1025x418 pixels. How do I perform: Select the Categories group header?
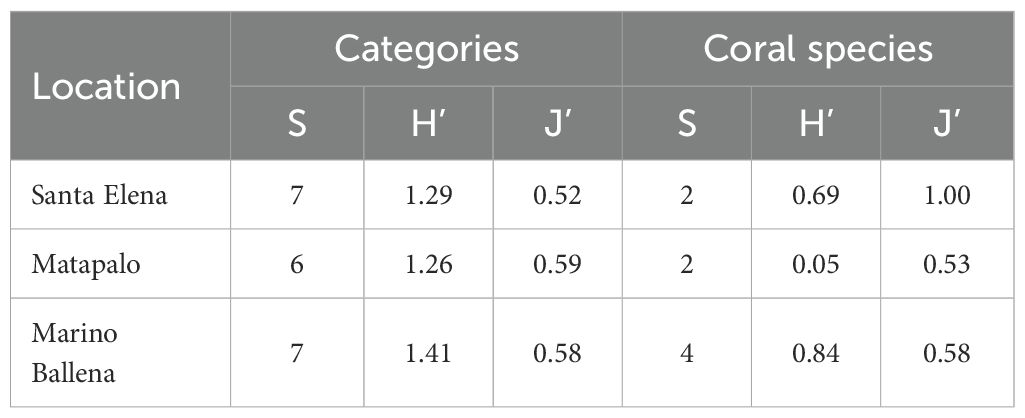pos(426,49)
